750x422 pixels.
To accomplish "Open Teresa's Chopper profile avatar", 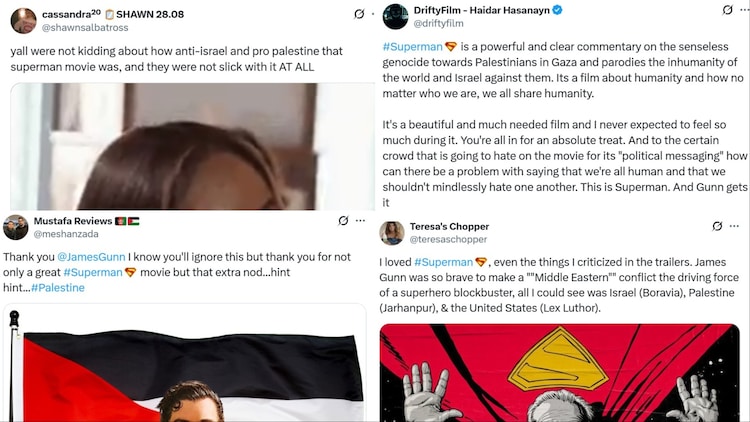I will pyautogui.click(x=392, y=233).
